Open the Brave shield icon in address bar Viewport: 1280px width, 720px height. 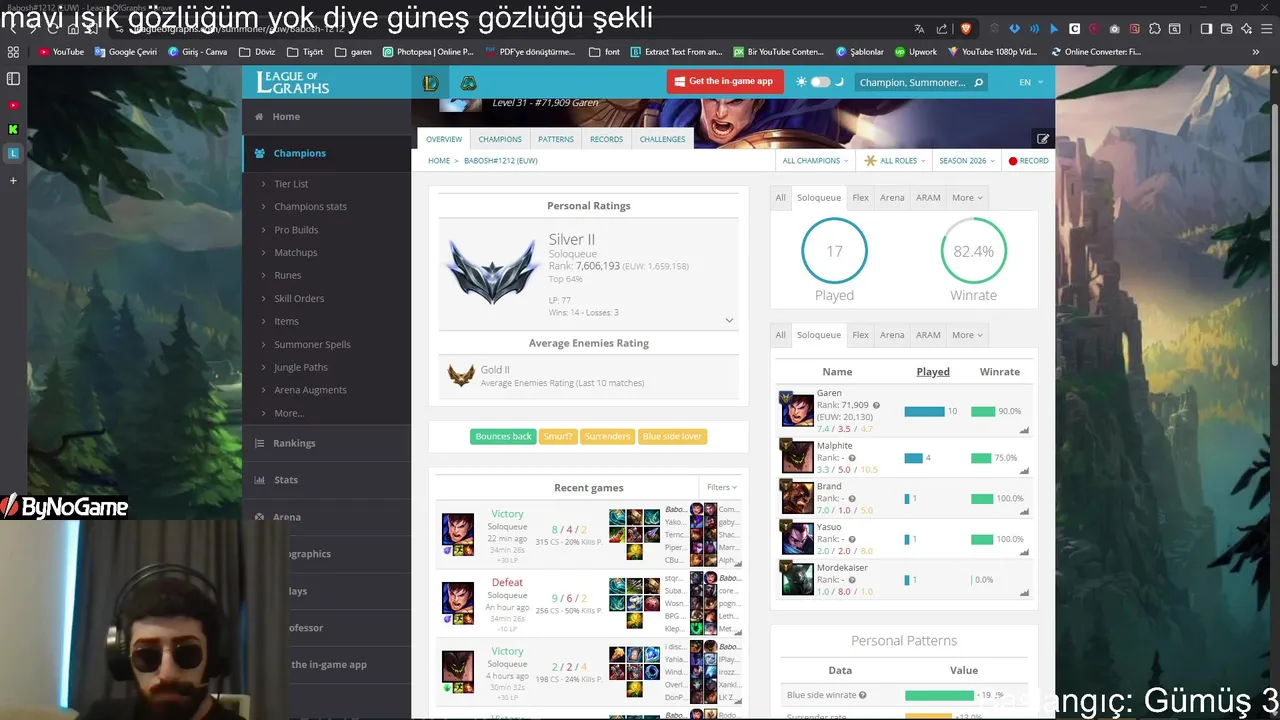pyautogui.click(x=965, y=29)
